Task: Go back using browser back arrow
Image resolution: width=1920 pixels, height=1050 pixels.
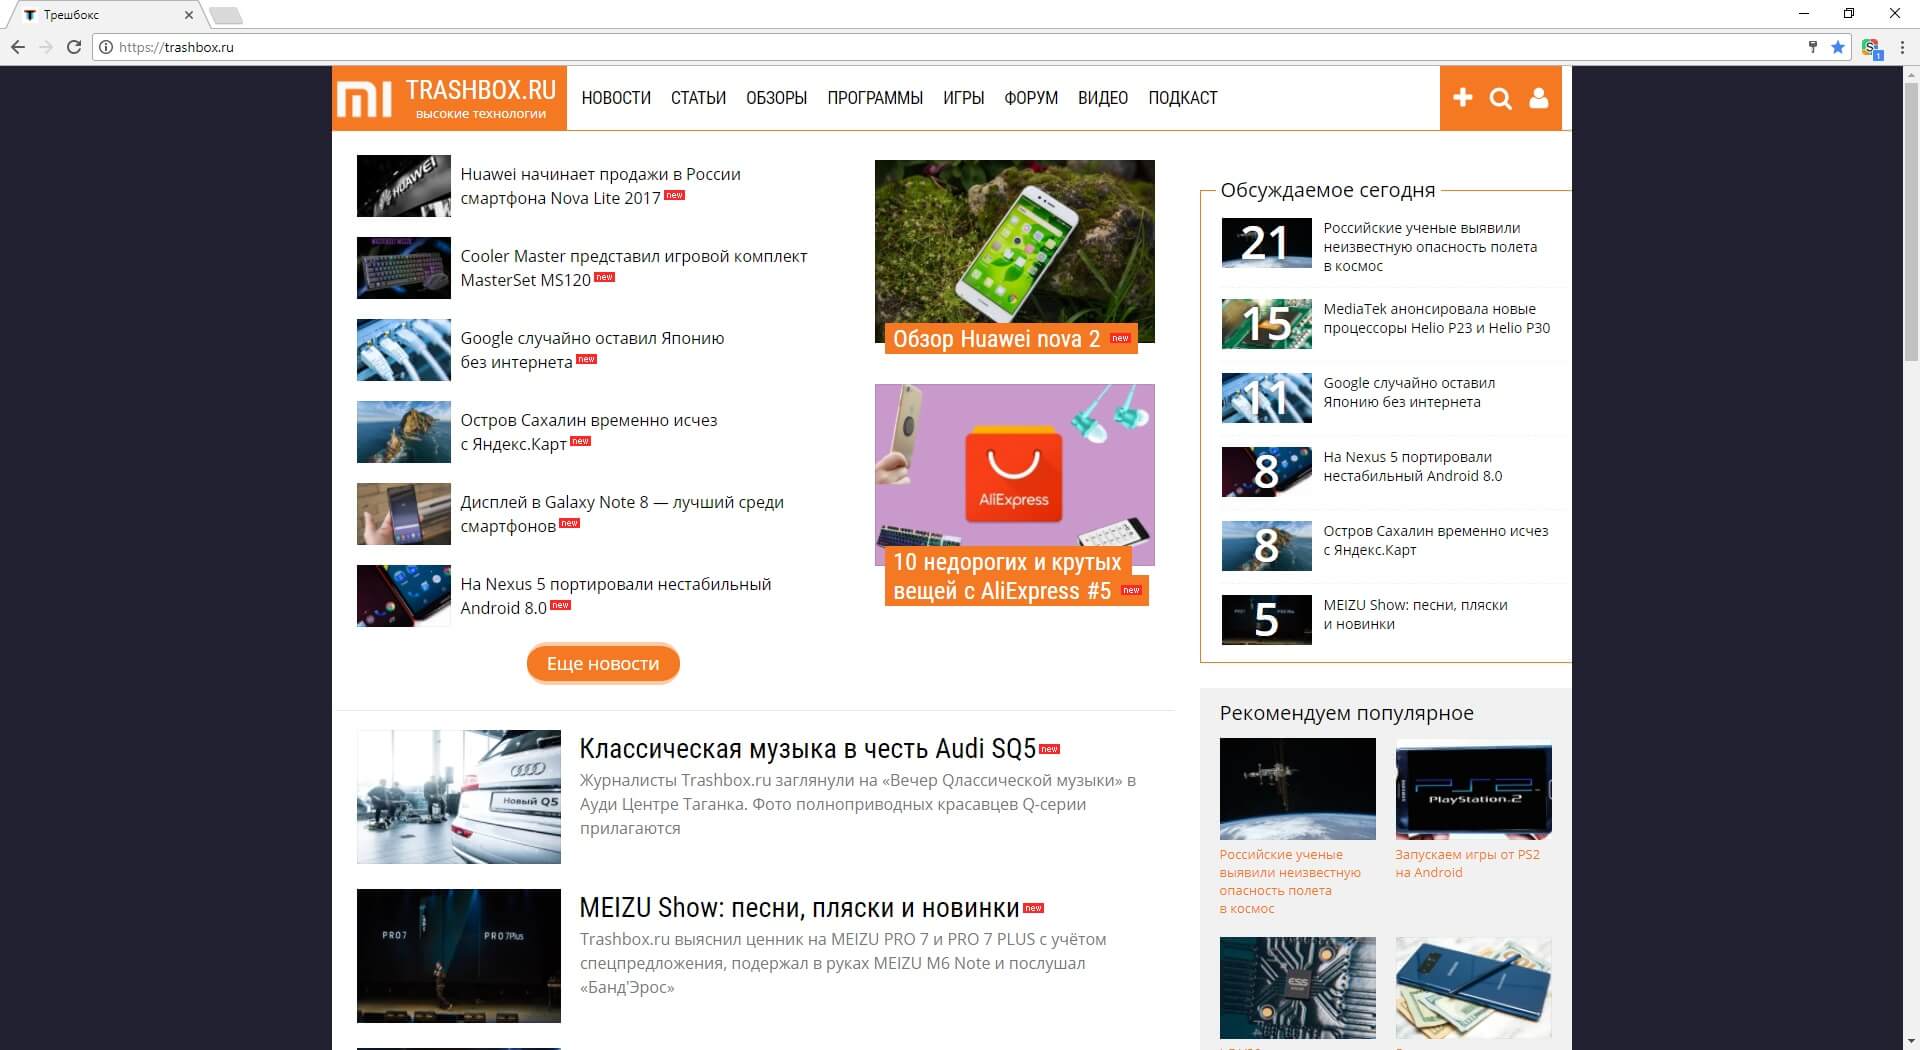Action: (18, 47)
